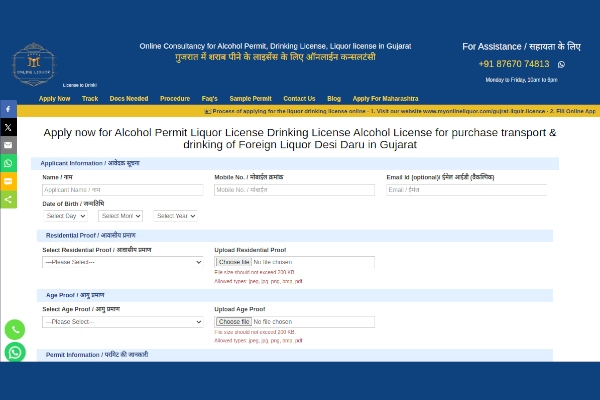Share page on Facebook from sidebar
Image resolution: width=600 pixels, height=400 pixels.
tap(8, 109)
